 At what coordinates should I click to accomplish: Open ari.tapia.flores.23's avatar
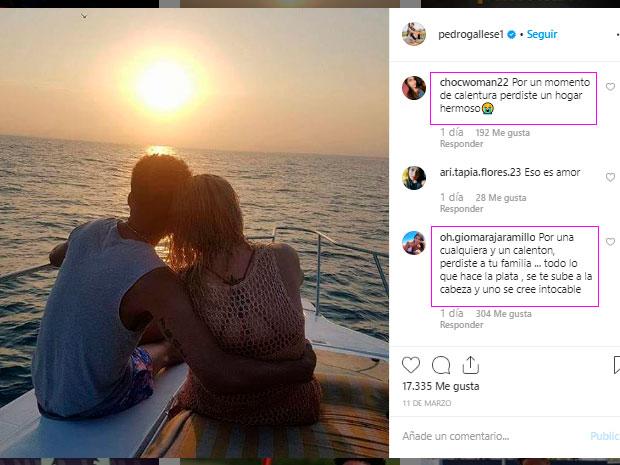[x=414, y=178]
